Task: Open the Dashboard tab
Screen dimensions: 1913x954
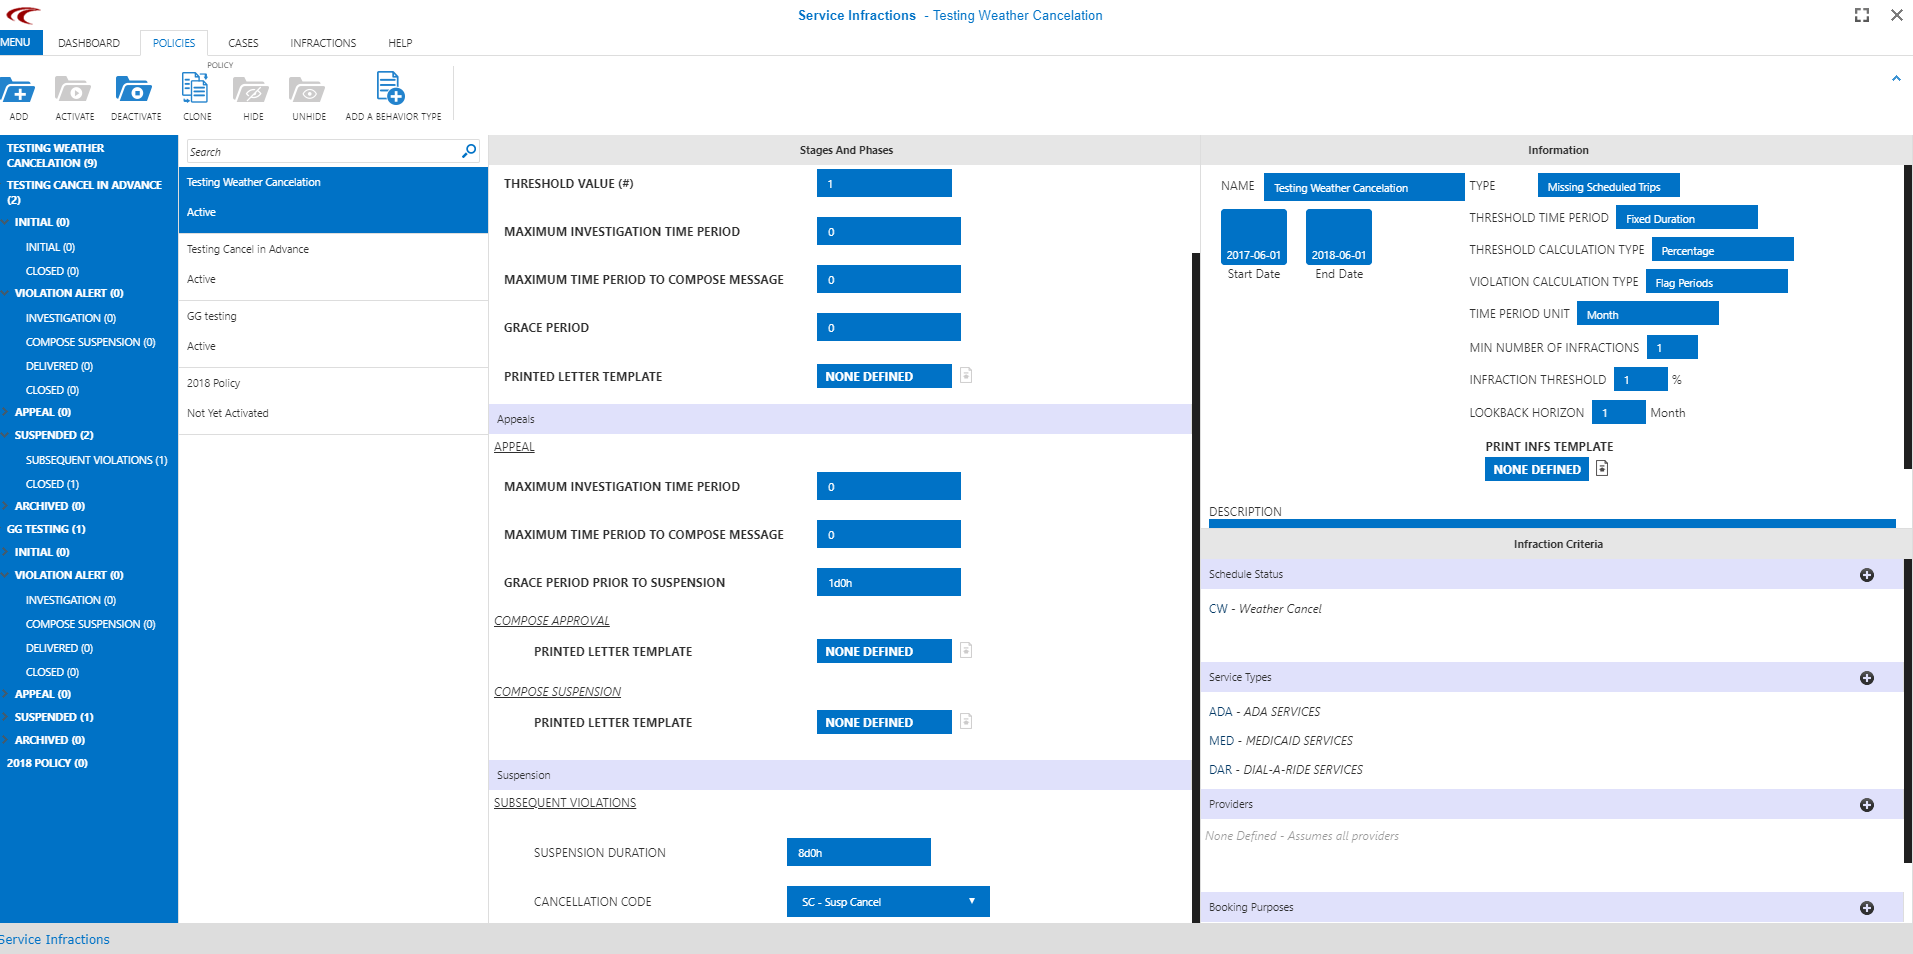Action: (89, 43)
